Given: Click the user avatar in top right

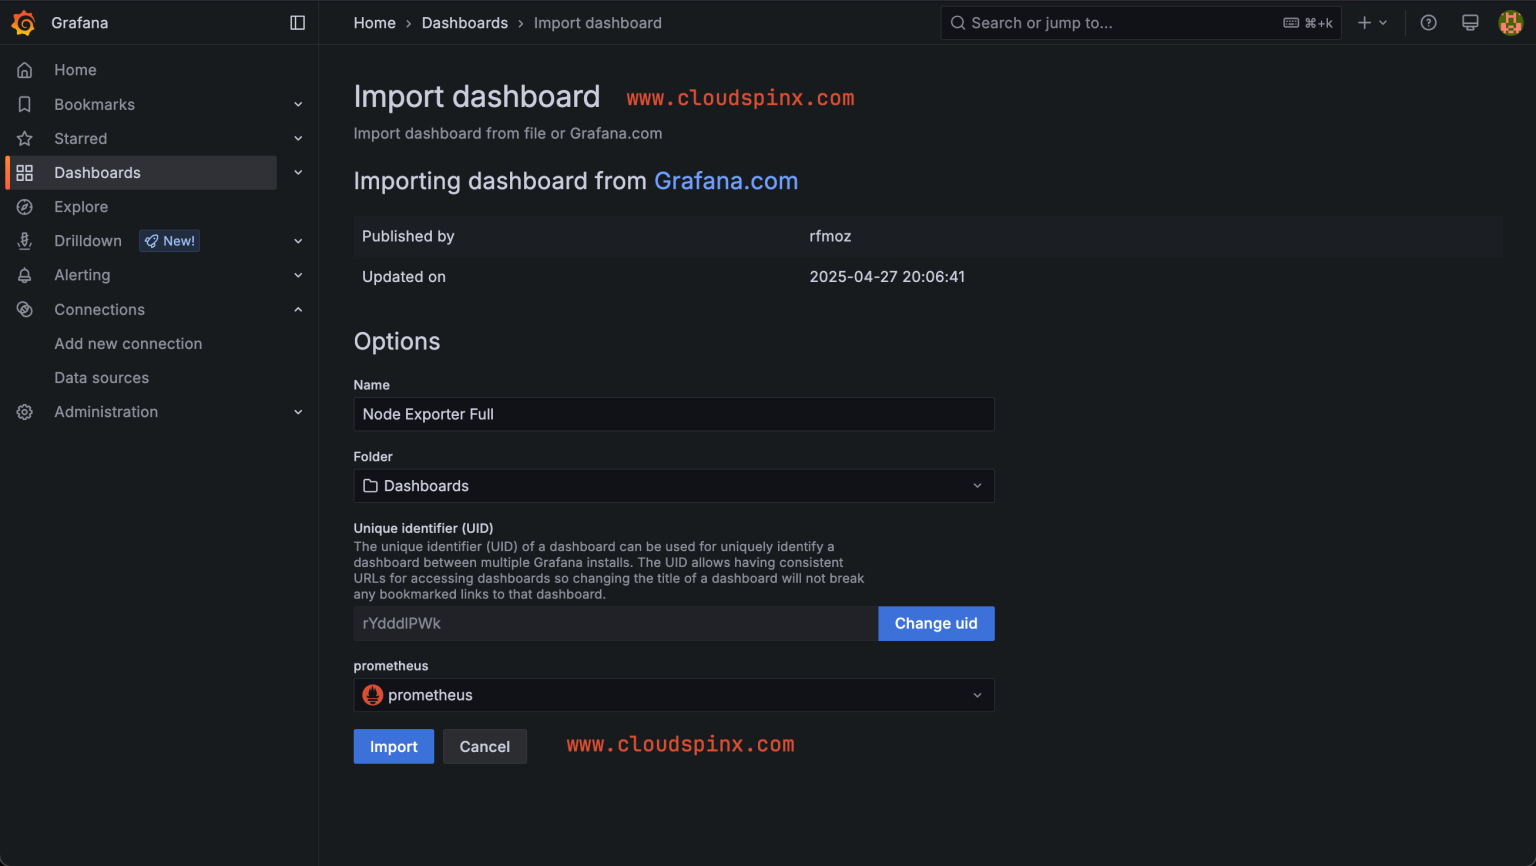Looking at the screenshot, I should coord(1510,22).
